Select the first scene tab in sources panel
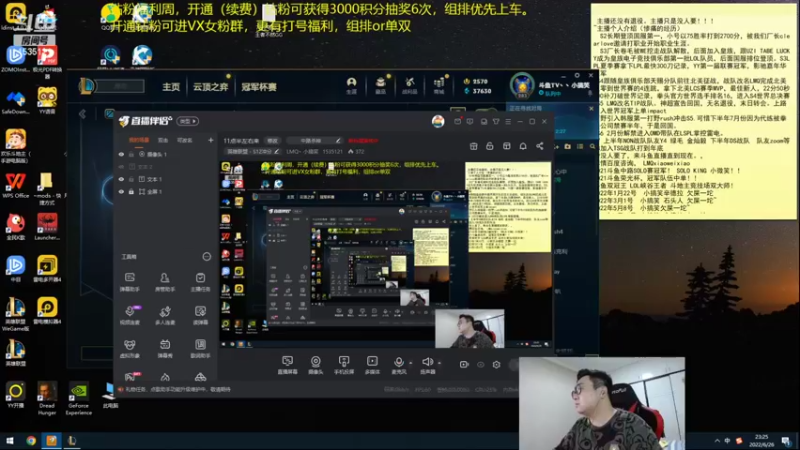Screen dimensions: 800x450 pyautogui.click(x=139, y=140)
